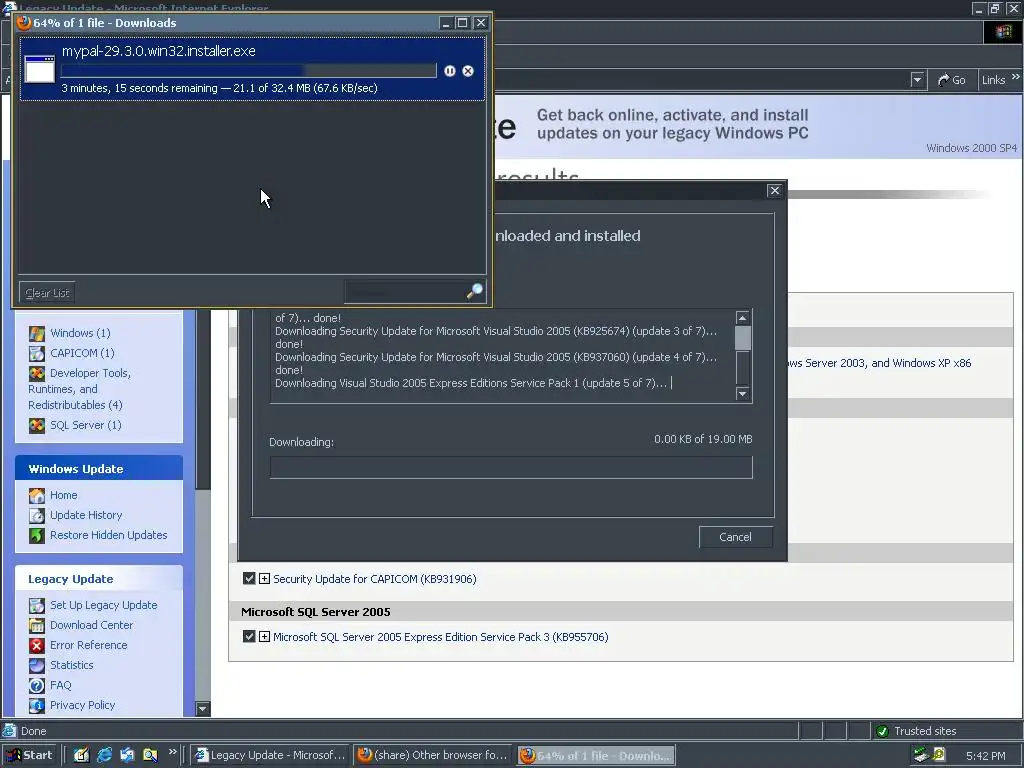Close the update install dialog with X
Viewport: 1024px width, 768px height.
coord(775,190)
